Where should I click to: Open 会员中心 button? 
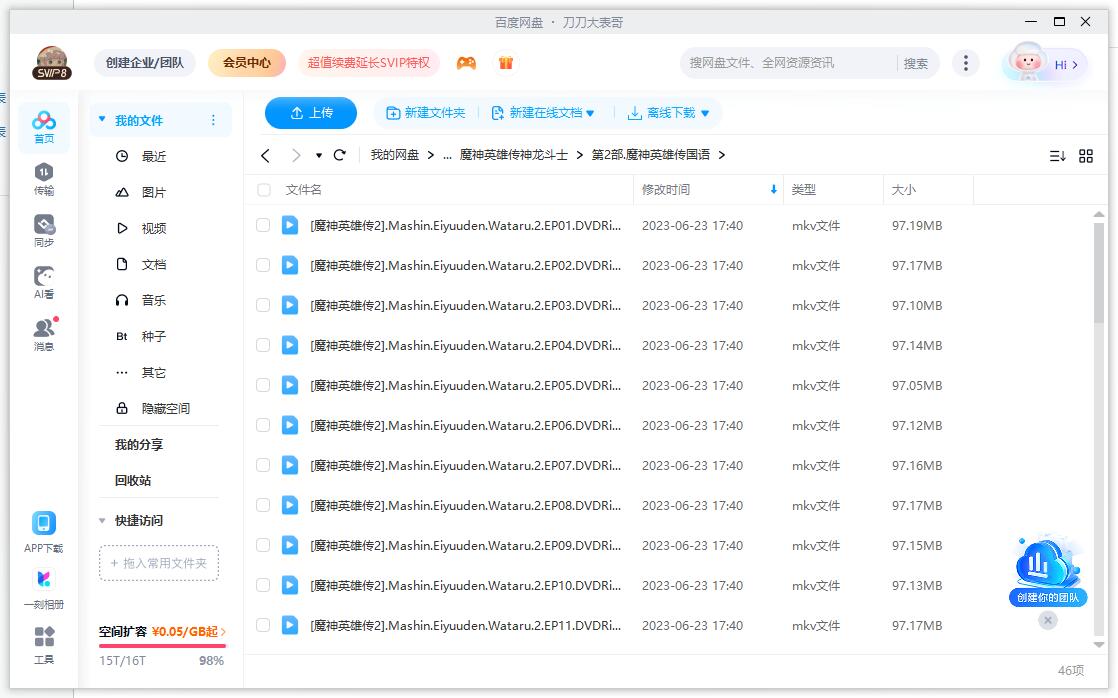(x=247, y=63)
